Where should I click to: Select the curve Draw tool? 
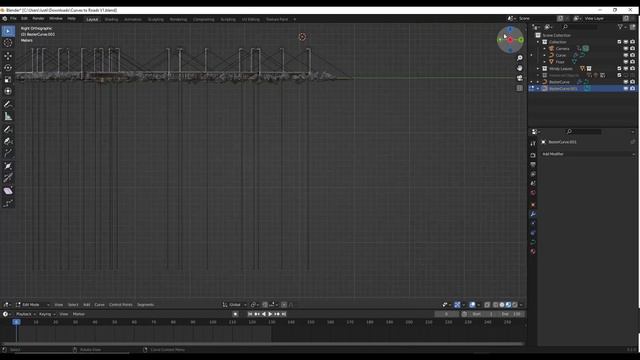tap(8, 129)
